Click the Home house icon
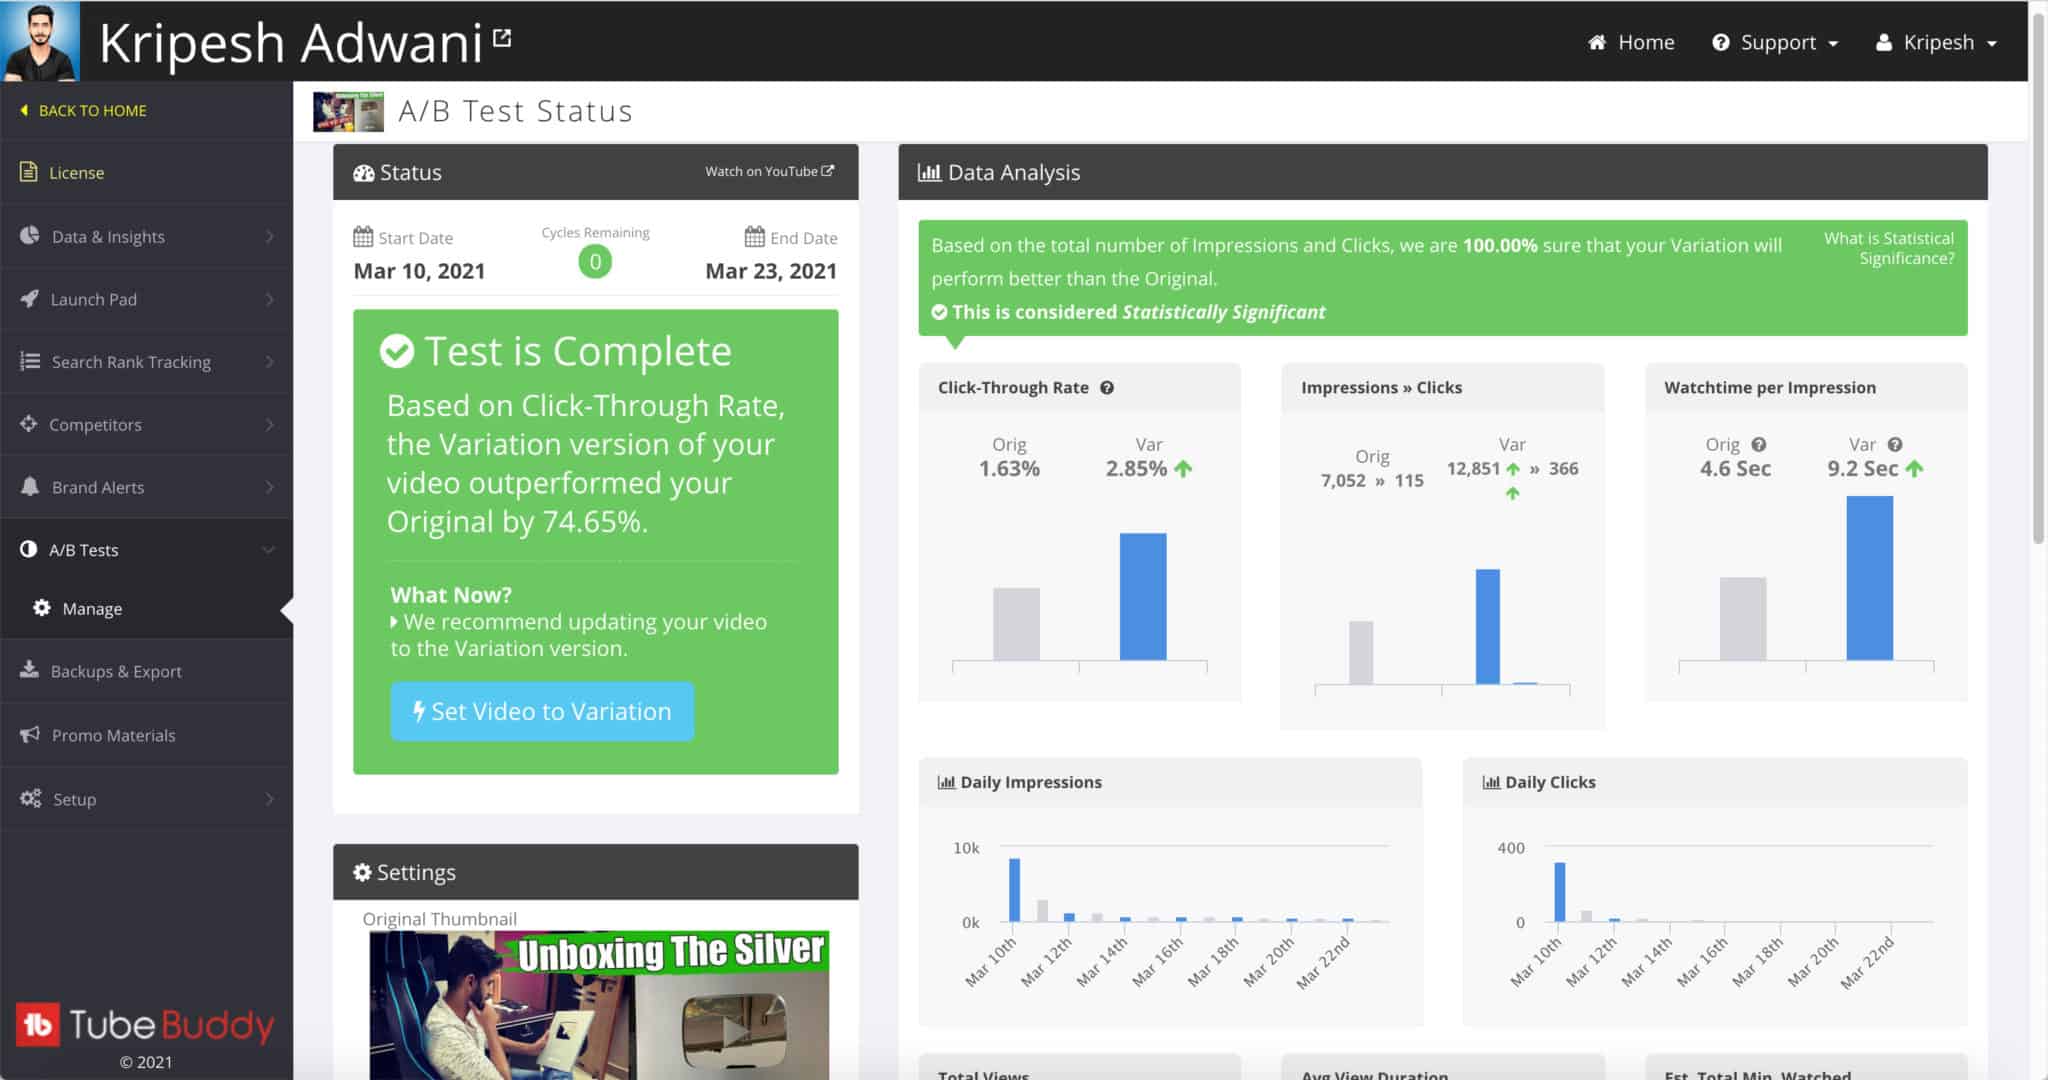Viewport: 2048px width, 1080px height. pos(1597,42)
